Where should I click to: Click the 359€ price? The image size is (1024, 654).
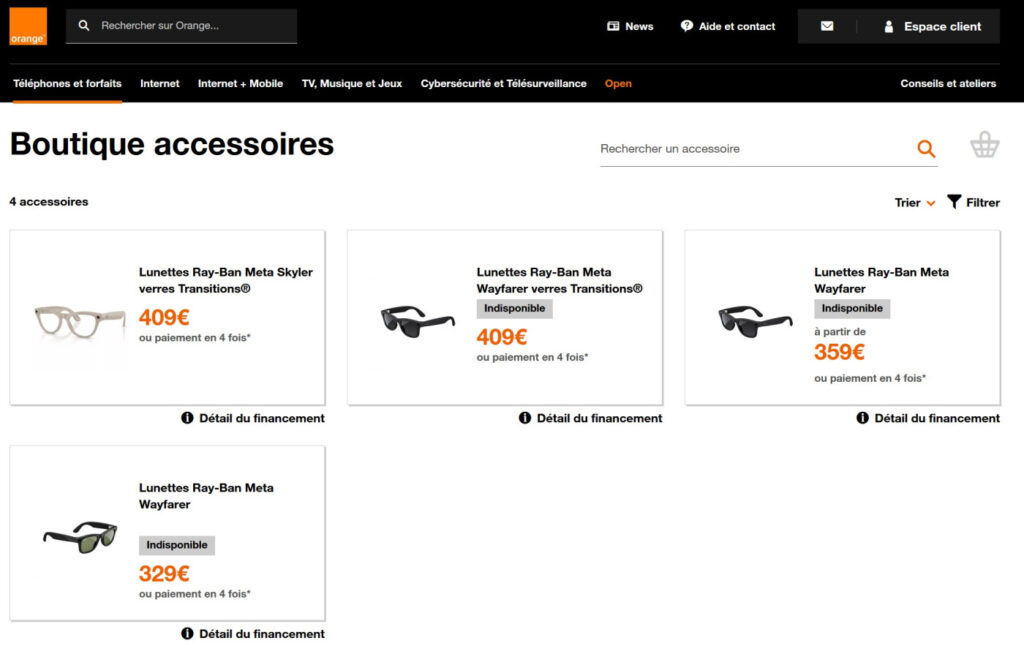click(x=839, y=352)
